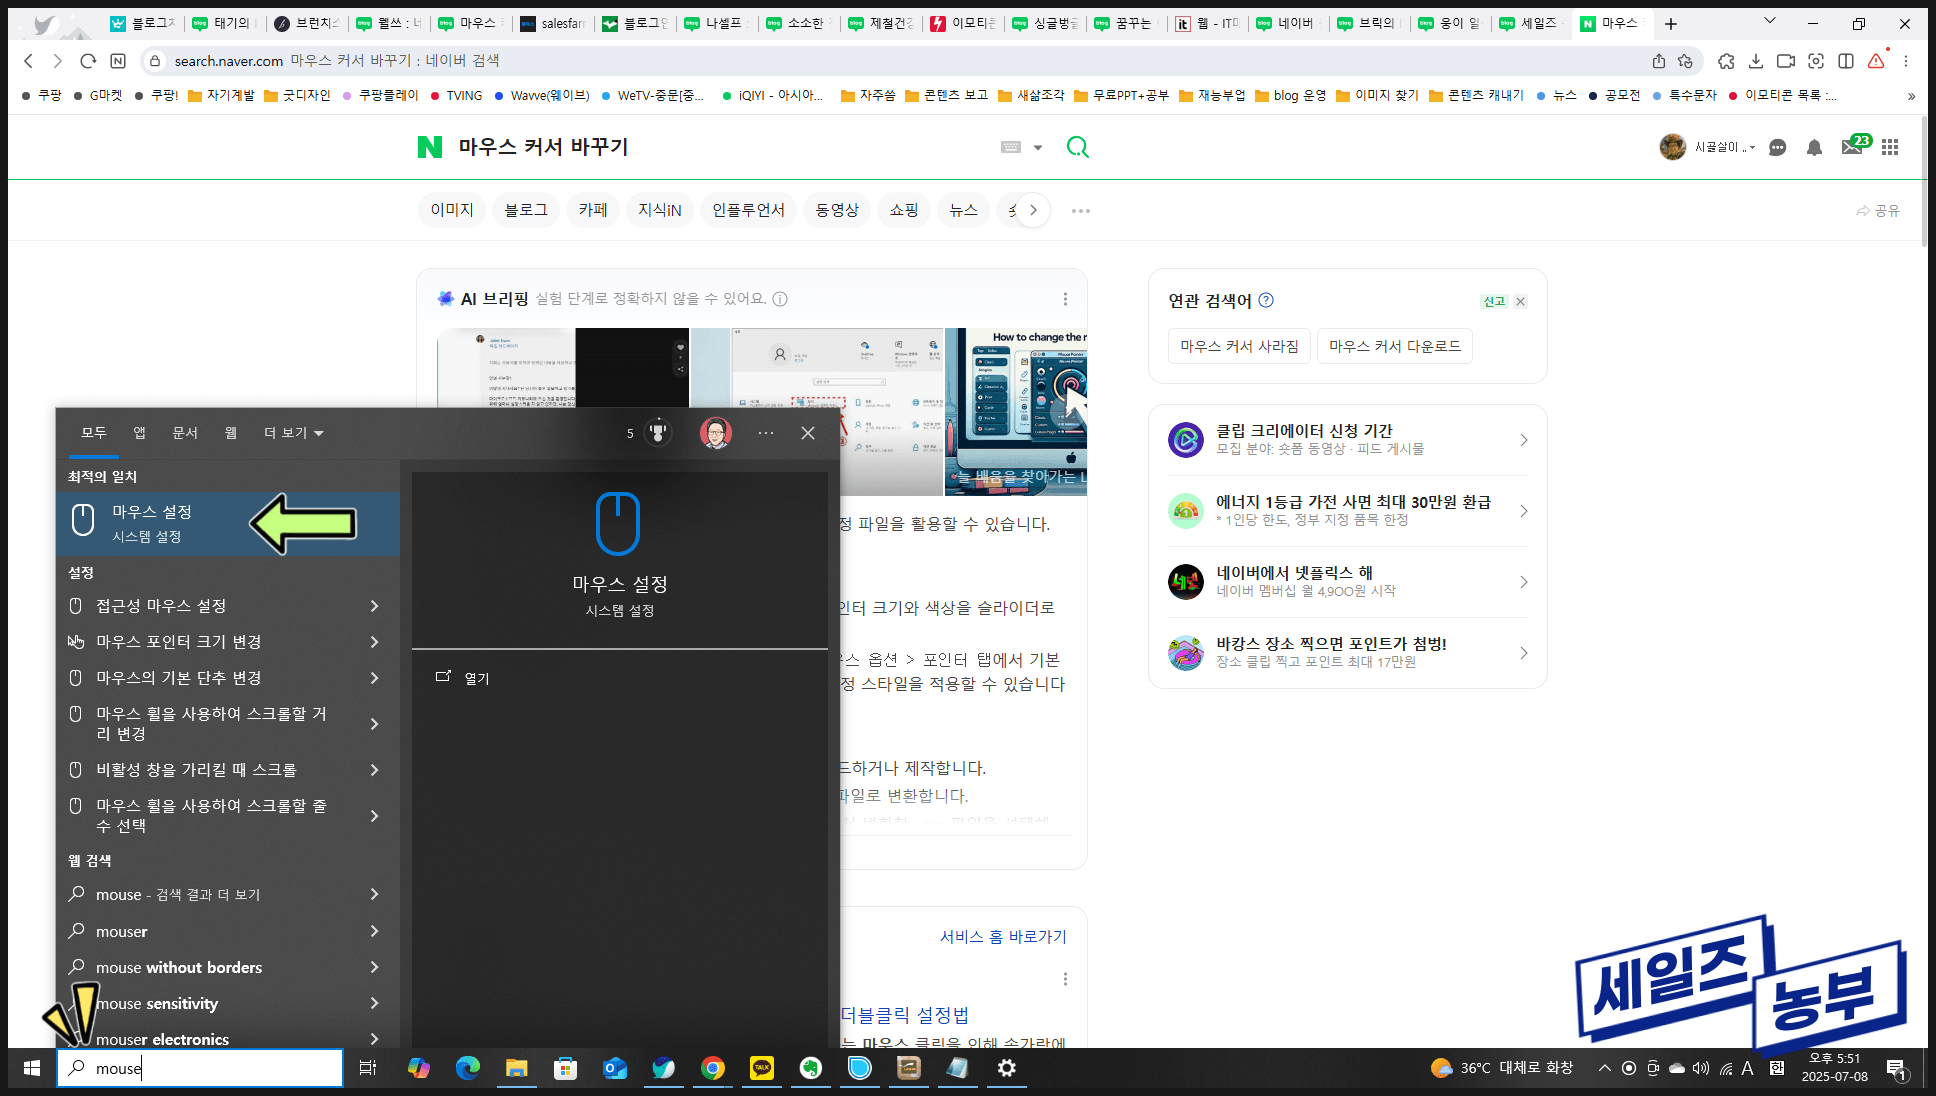
Task: Open the Windows search rewards trophy icon
Action: click(x=657, y=433)
